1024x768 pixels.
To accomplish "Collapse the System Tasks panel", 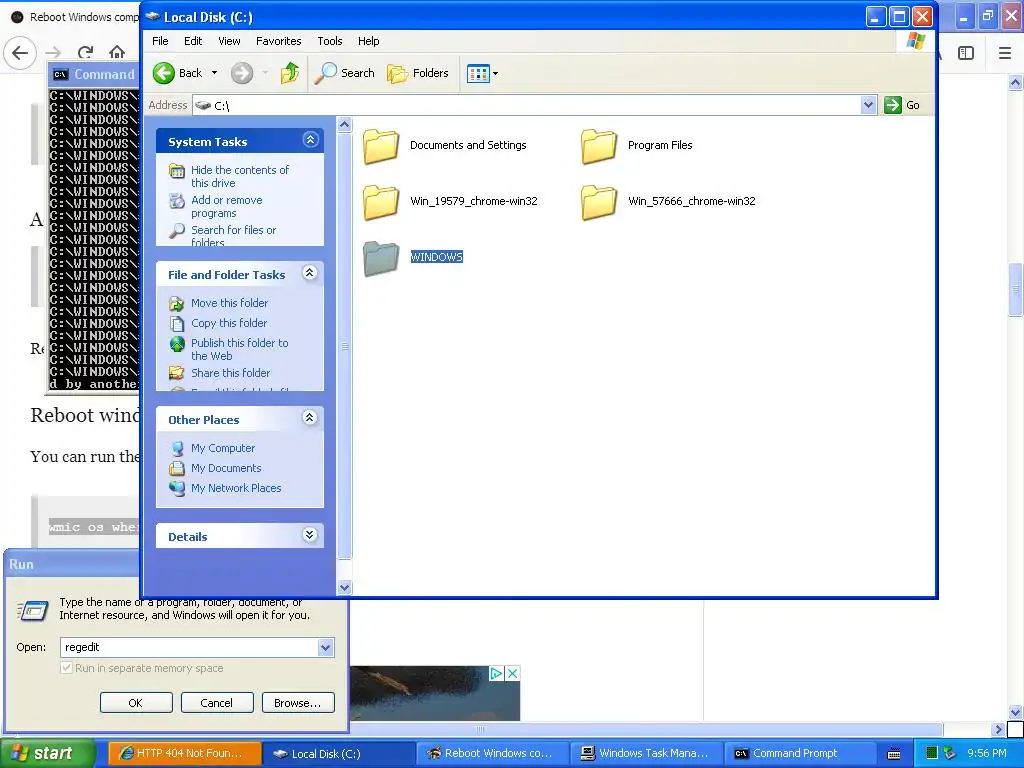I will tap(310, 140).
